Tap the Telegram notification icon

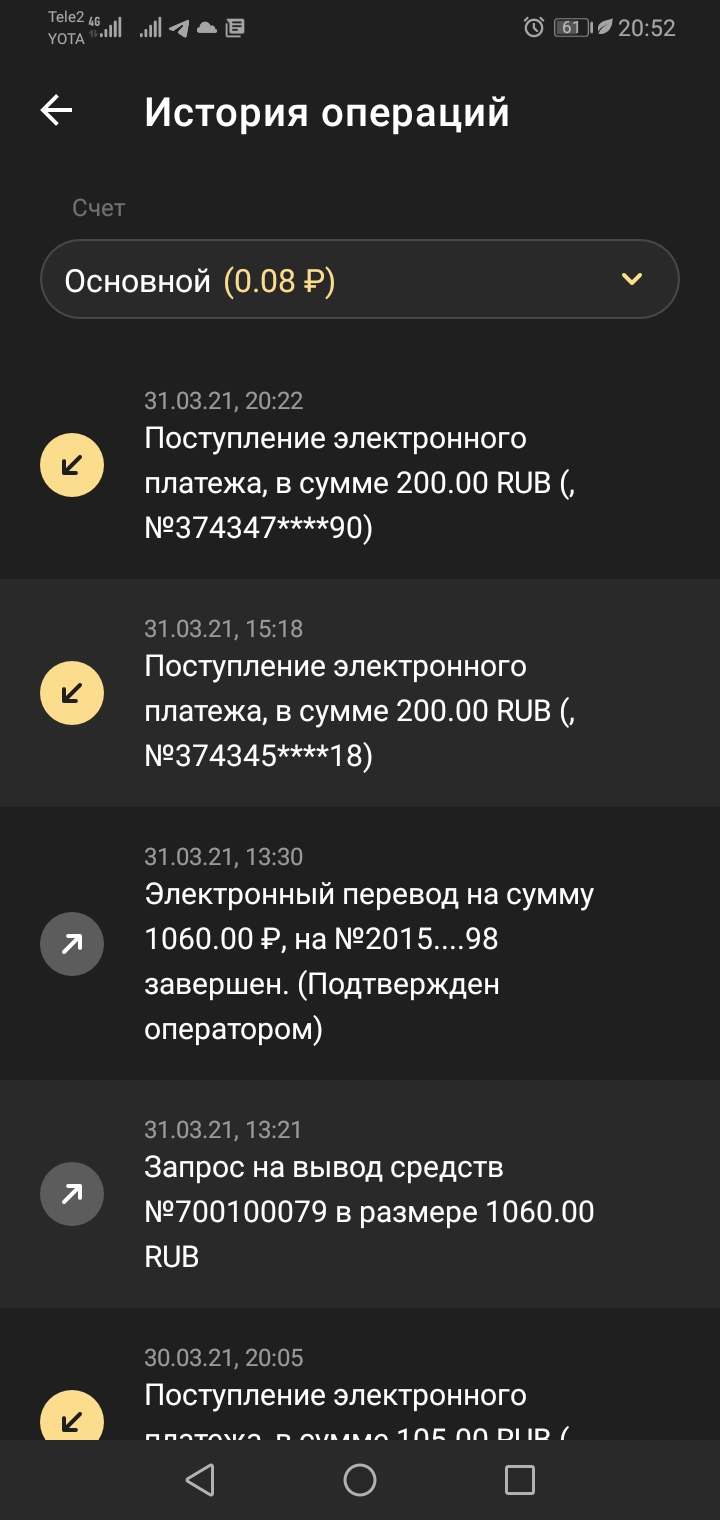[180, 28]
